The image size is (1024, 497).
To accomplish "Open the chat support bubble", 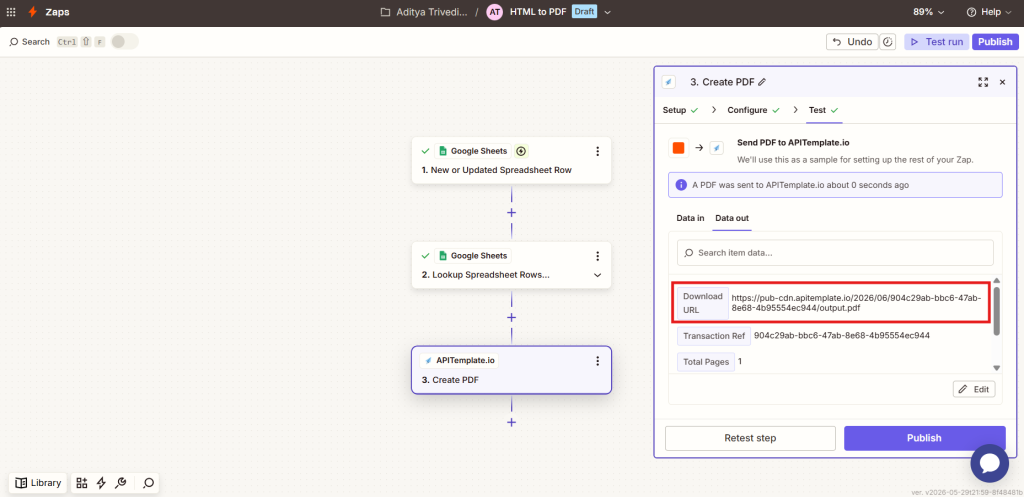I will tap(990, 464).
